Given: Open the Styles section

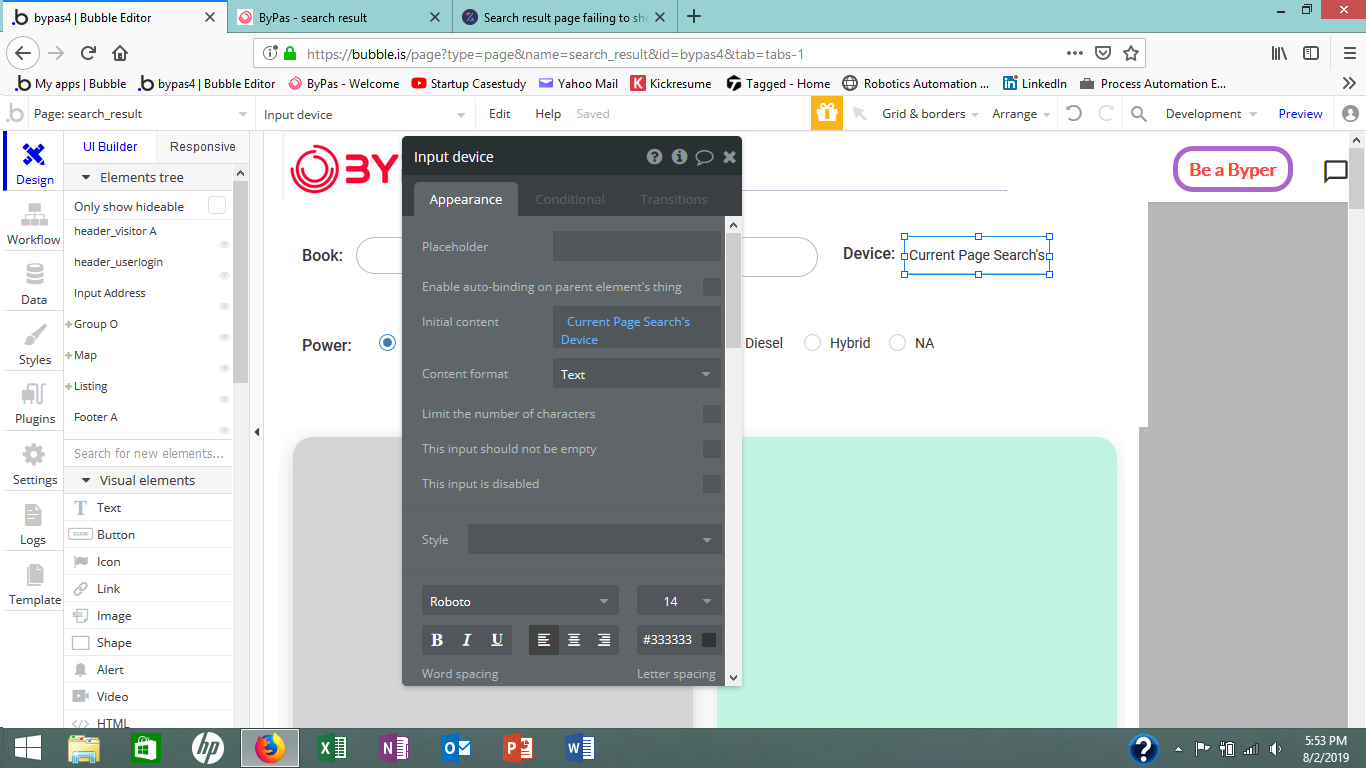Looking at the screenshot, I should point(34,344).
